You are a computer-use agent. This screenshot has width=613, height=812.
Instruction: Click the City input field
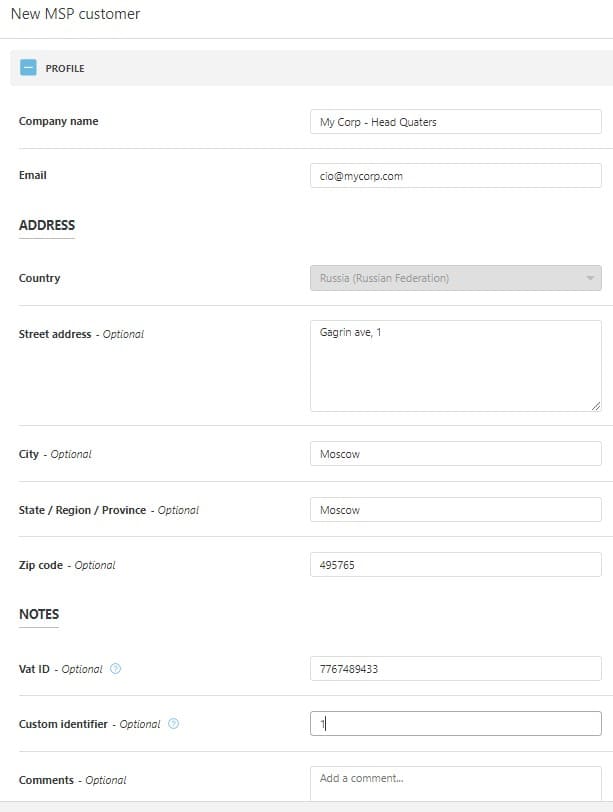point(455,454)
